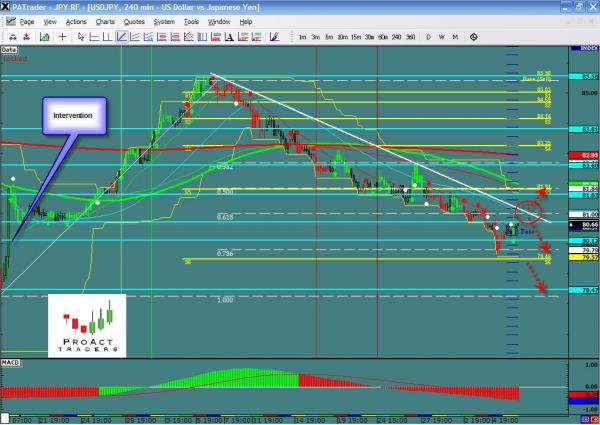The height and width of the screenshot is (425, 600).
Task: Select the 15m timeframe button
Action: coord(356,36)
